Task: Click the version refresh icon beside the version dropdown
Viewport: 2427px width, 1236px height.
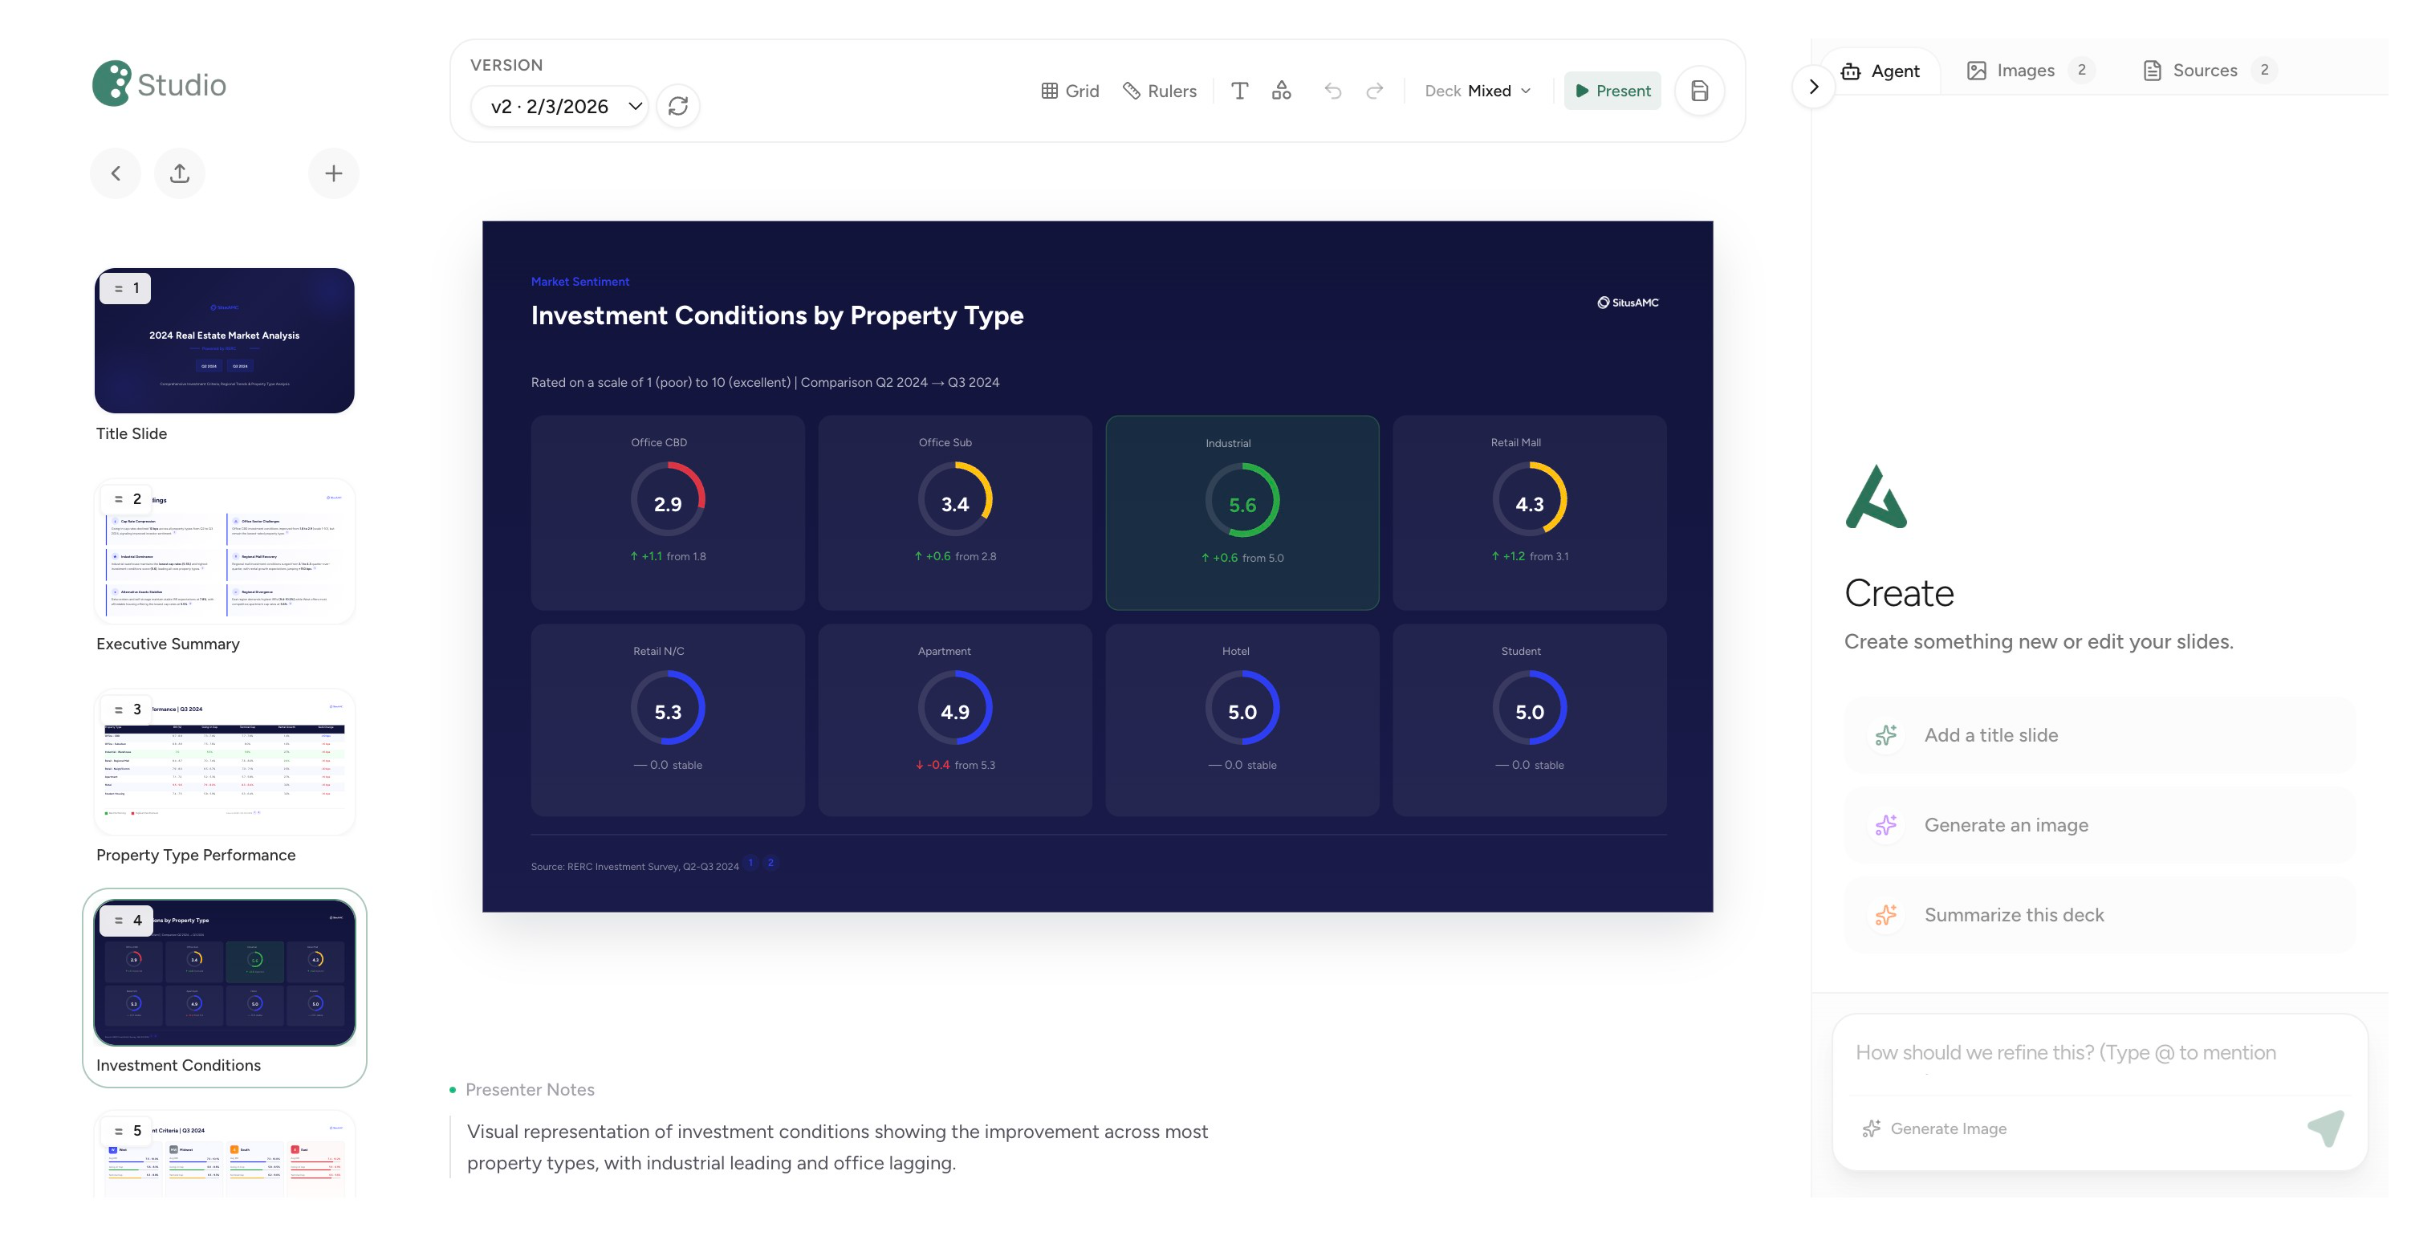Action: [679, 106]
